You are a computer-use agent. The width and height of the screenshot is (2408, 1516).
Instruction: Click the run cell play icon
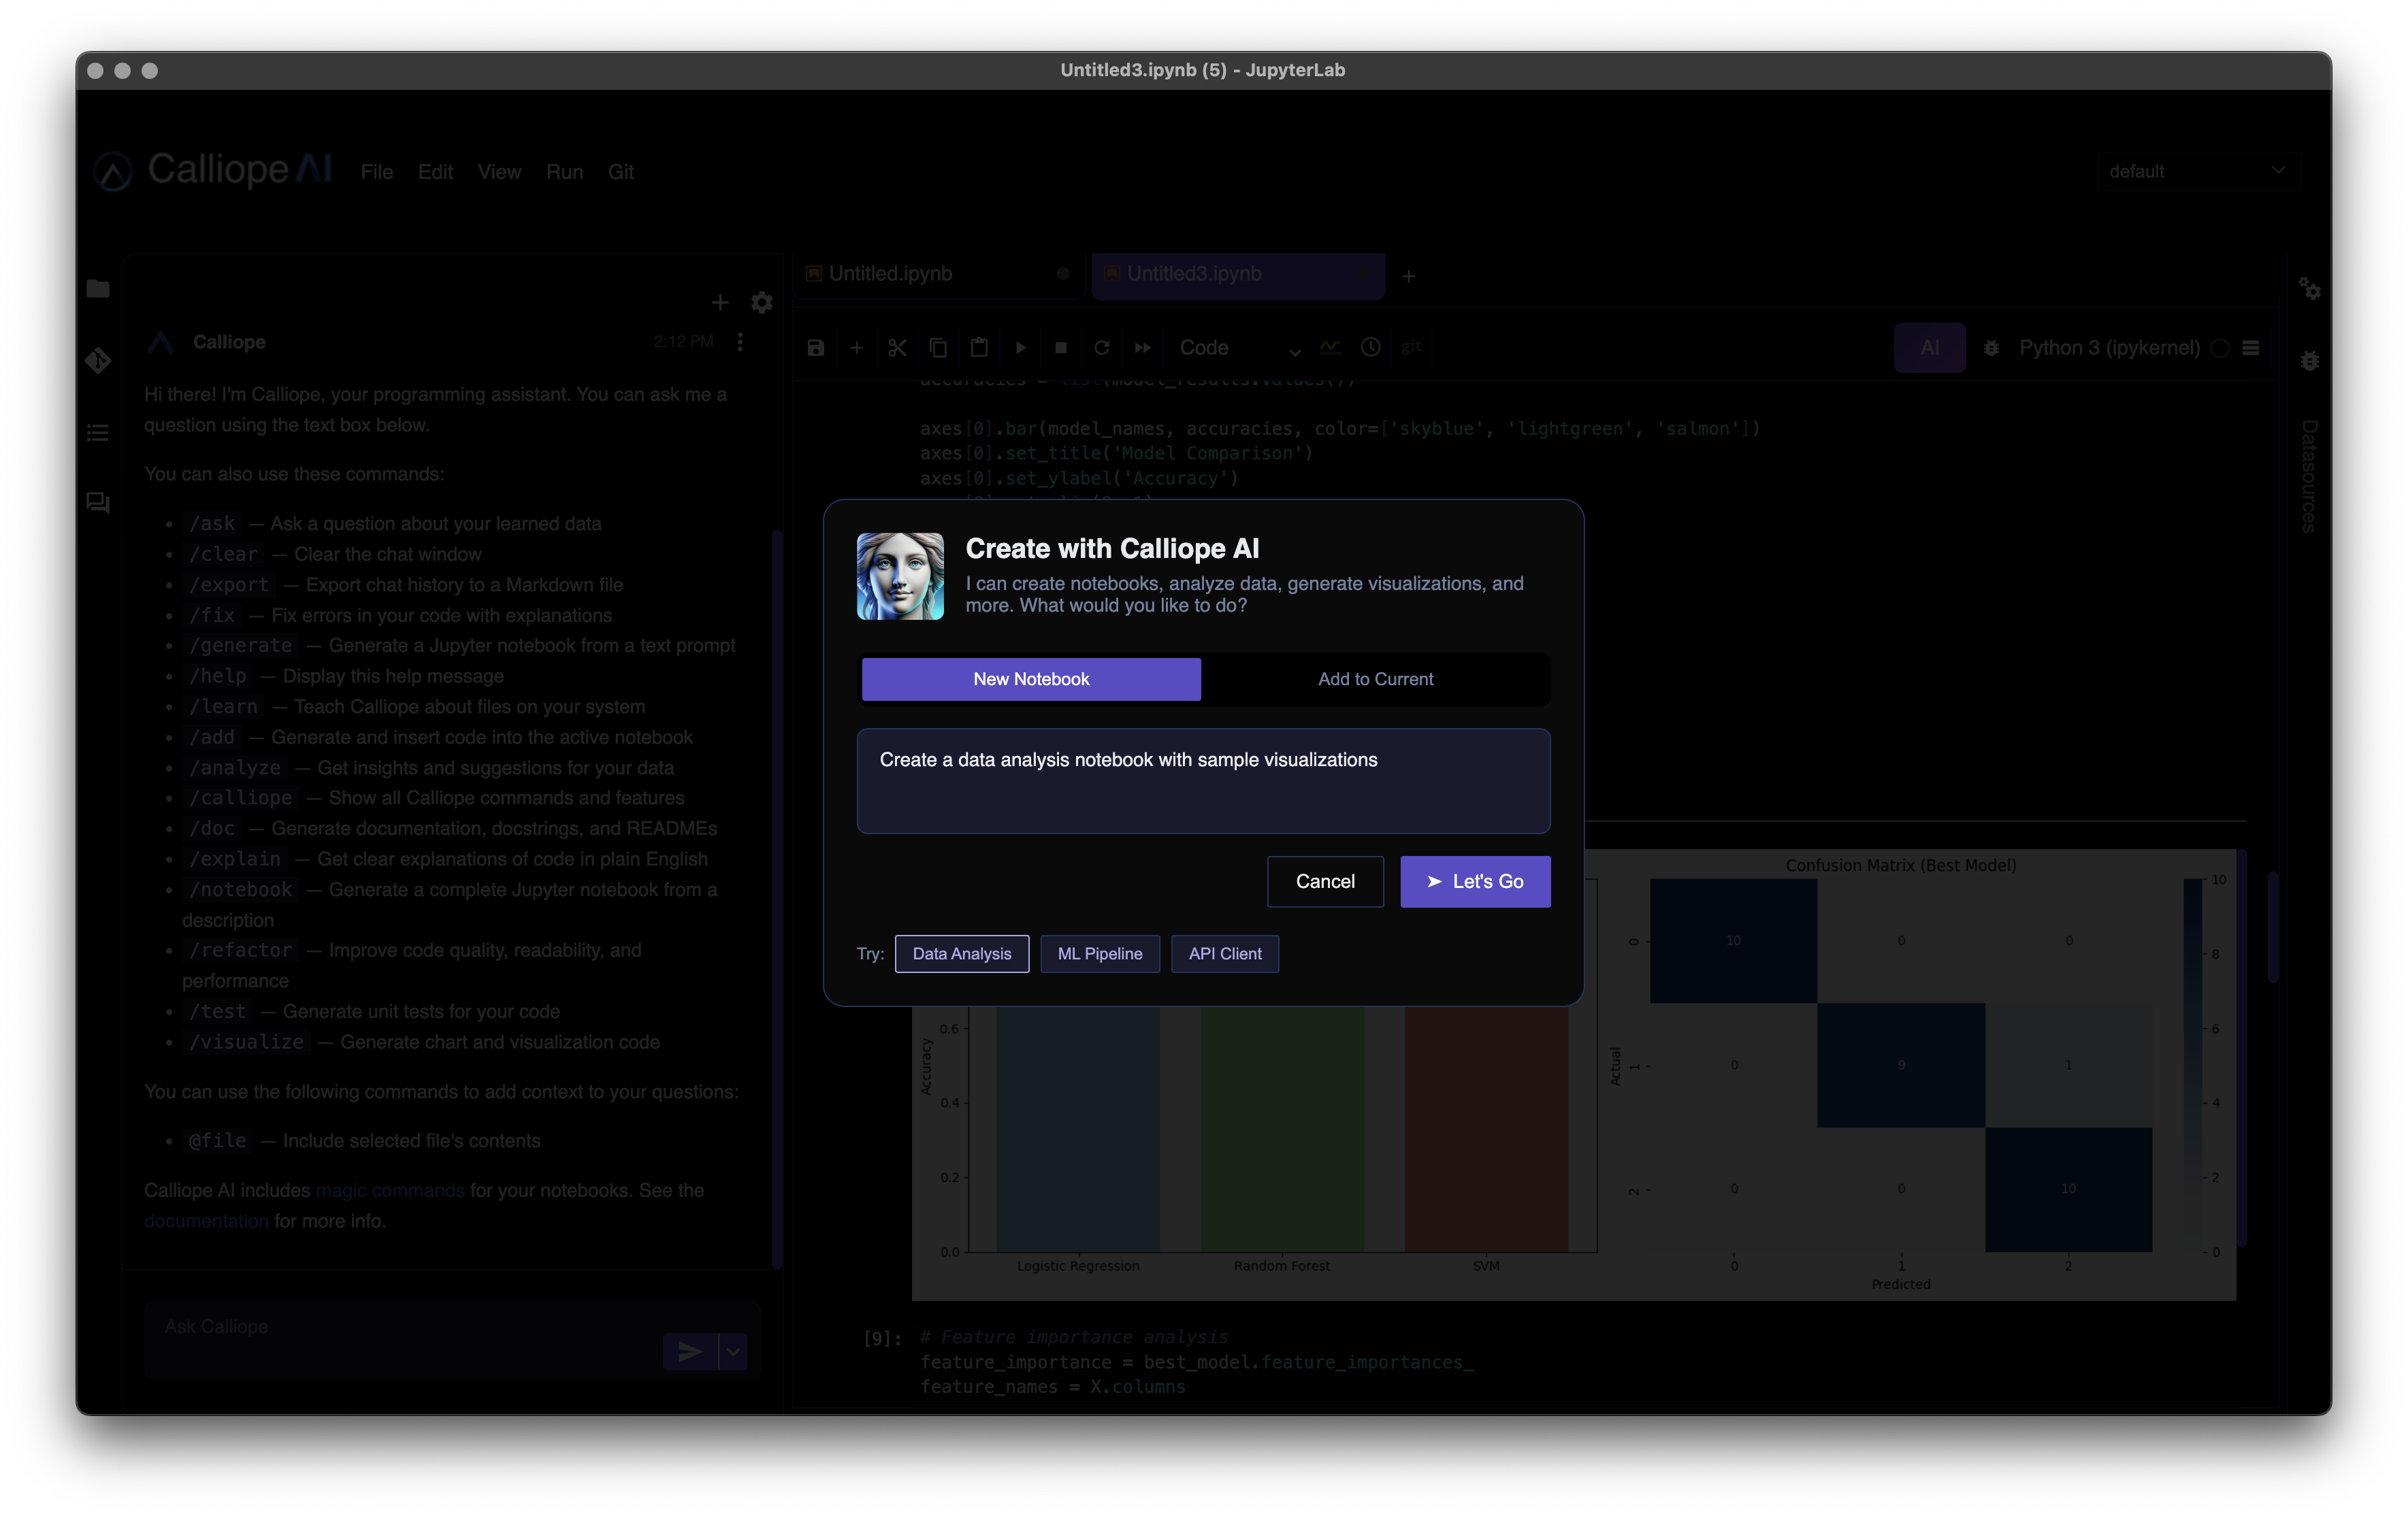click(1020, 347)
